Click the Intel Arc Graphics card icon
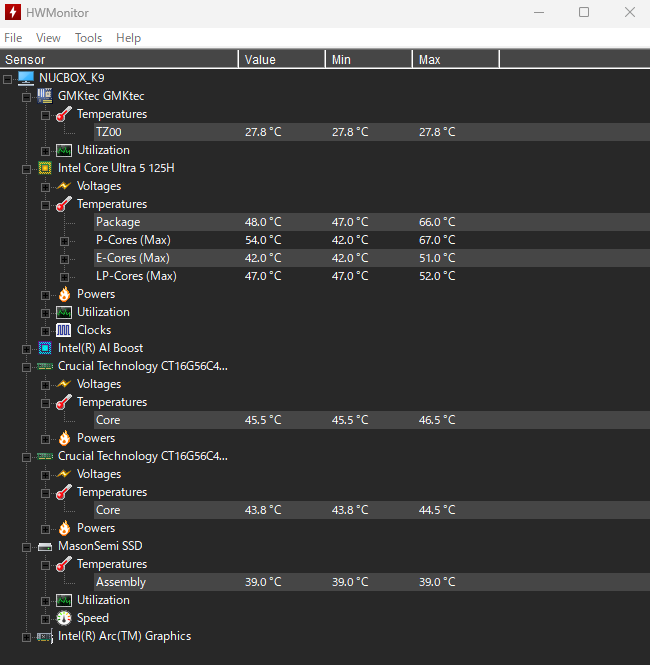Screen dimensions: 650x665 pos(45,636)
